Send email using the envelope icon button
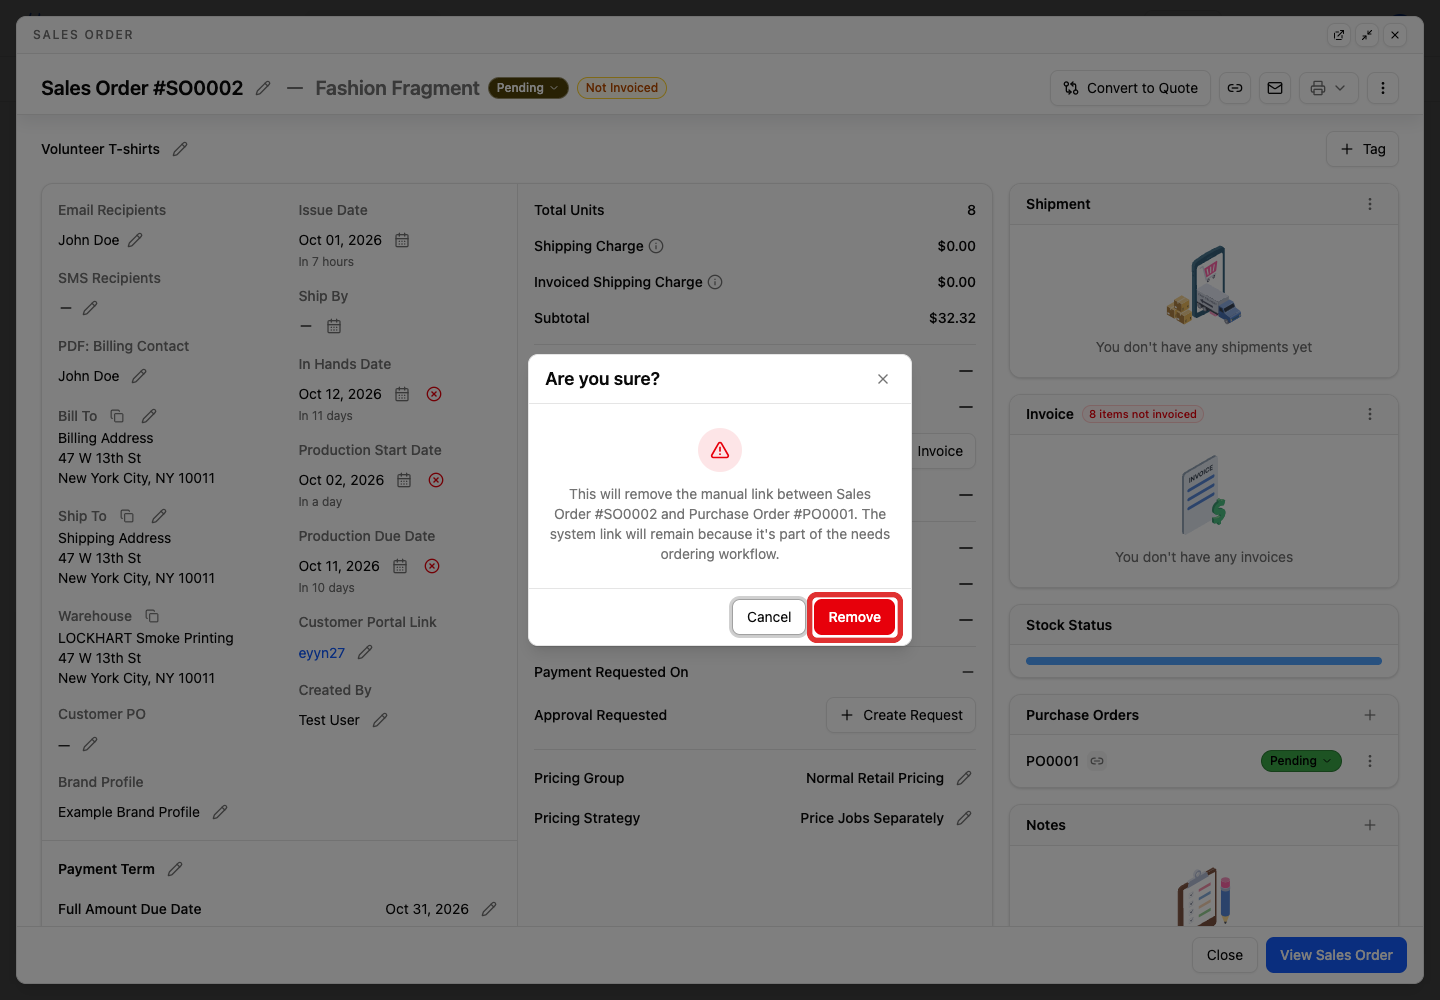Viewport: 1440px width, 1000px height. coord(1275,88)
